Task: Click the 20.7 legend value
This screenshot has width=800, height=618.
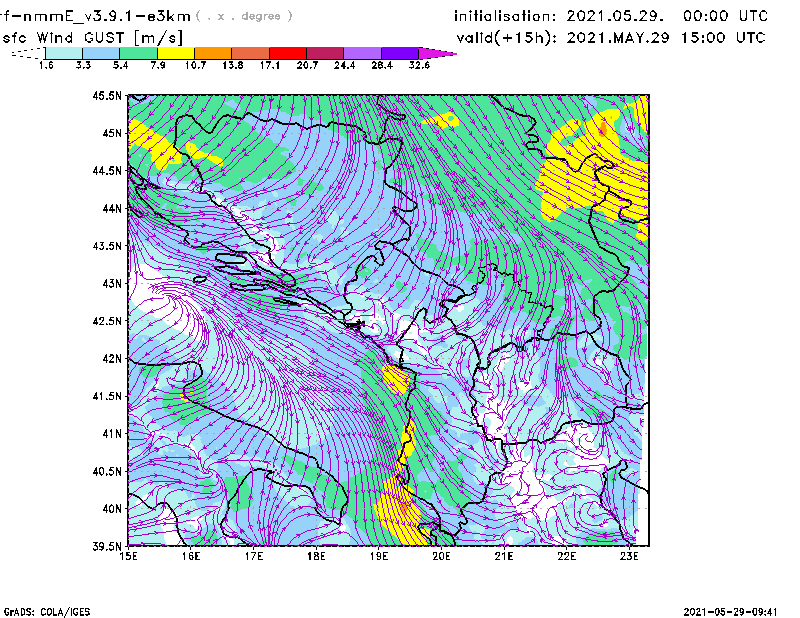Action: (307, 65)
